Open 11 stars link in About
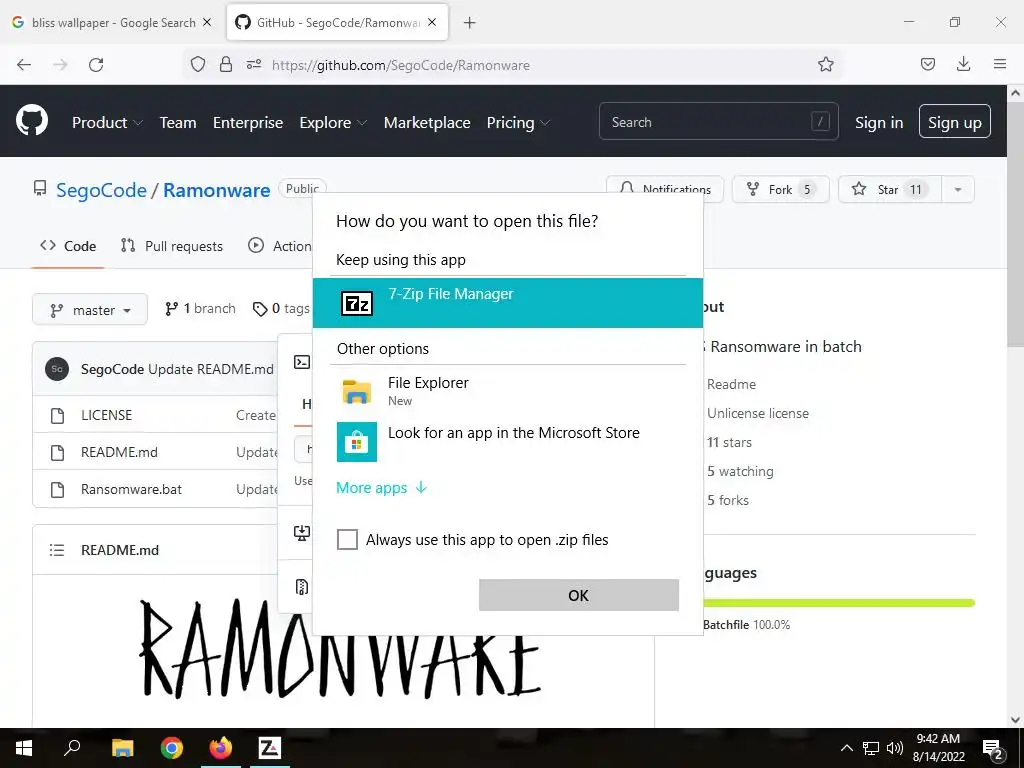The width and height of the screenshot is (1024, 768). 729,442
